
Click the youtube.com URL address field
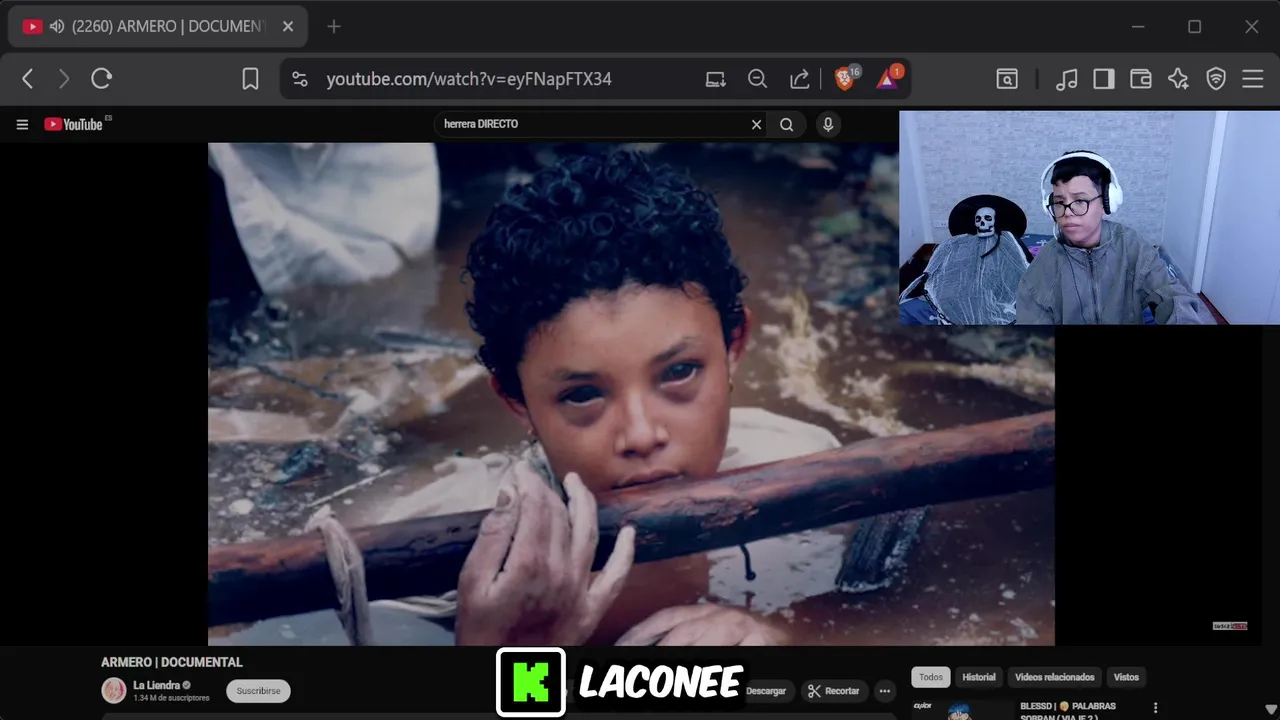[469, 79]
